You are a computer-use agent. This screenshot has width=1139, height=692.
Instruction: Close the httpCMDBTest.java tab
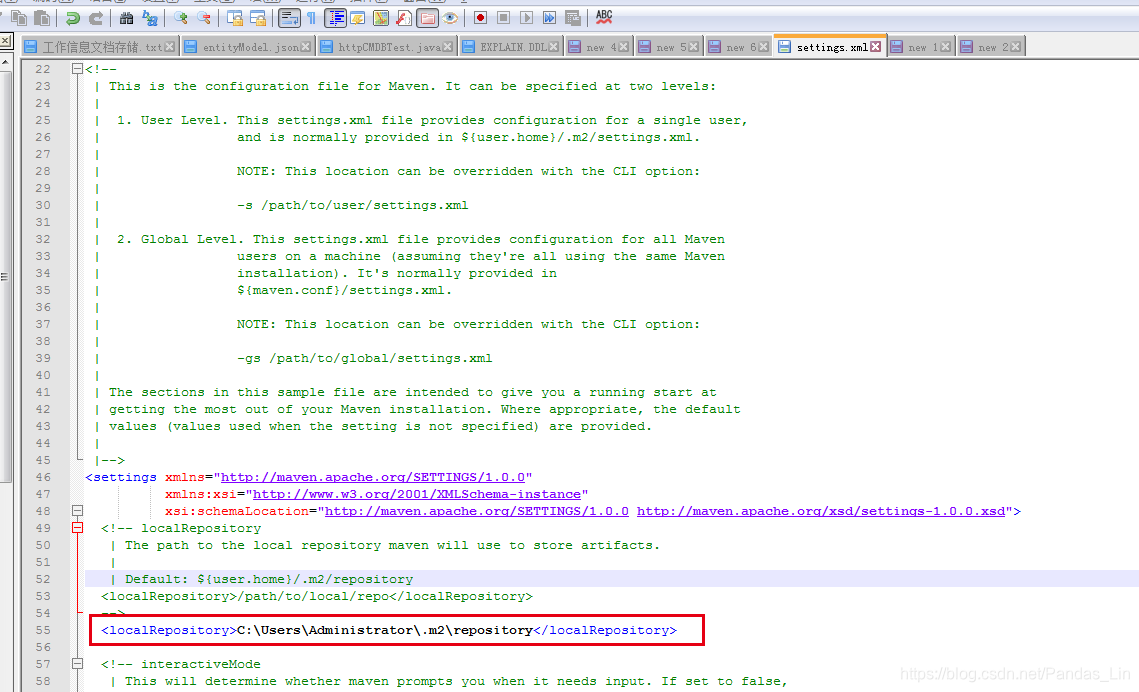pyautogui.click(x=447, y=47)
